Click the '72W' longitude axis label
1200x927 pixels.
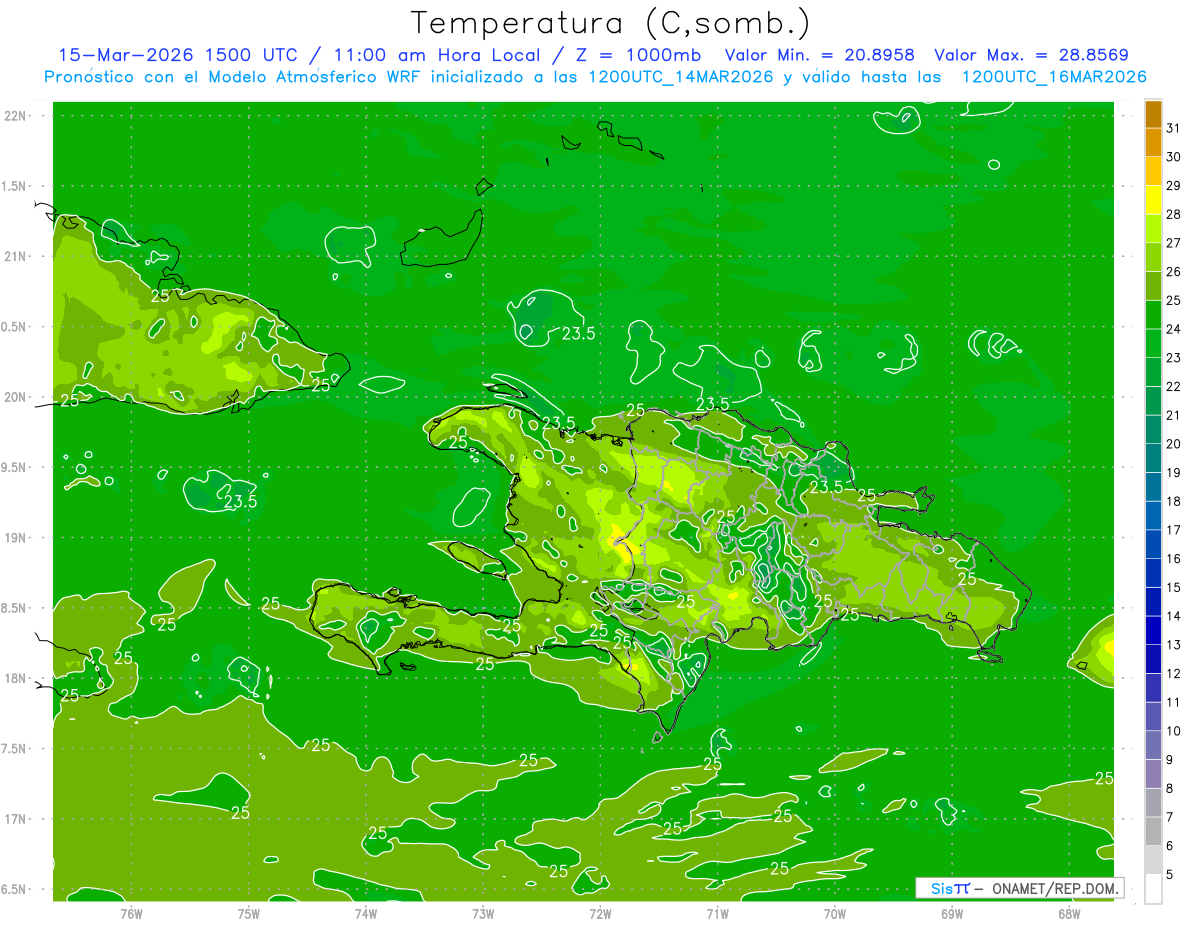[x=600, y=913]
